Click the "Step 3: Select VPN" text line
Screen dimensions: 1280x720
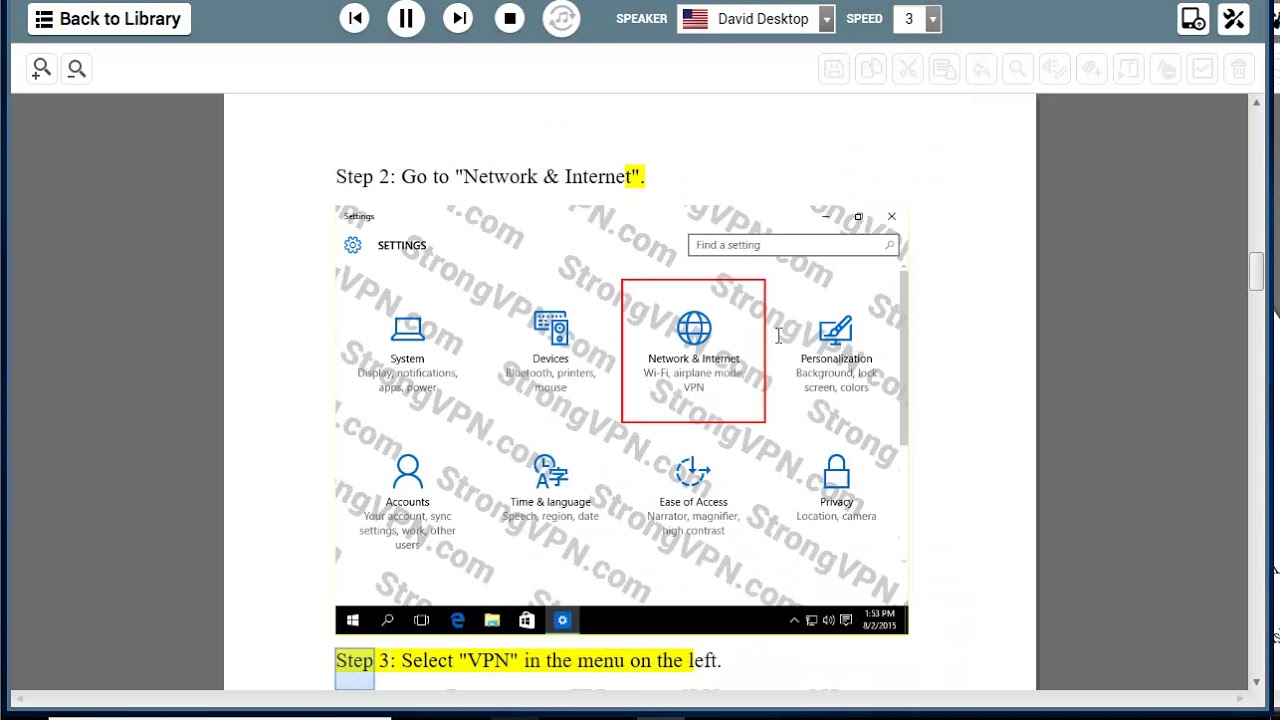coord(528,660)
